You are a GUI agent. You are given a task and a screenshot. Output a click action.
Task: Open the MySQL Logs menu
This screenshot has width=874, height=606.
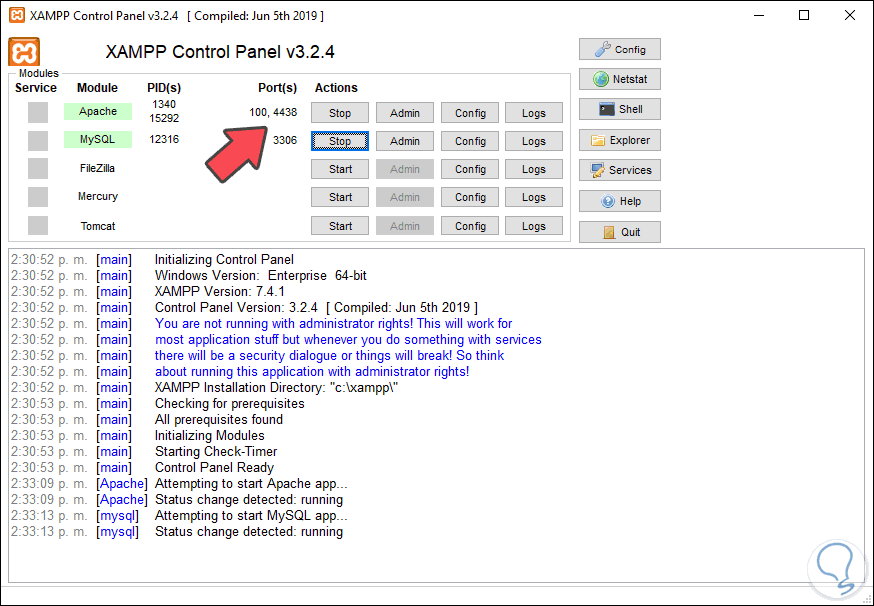click(x=534, y=141)
